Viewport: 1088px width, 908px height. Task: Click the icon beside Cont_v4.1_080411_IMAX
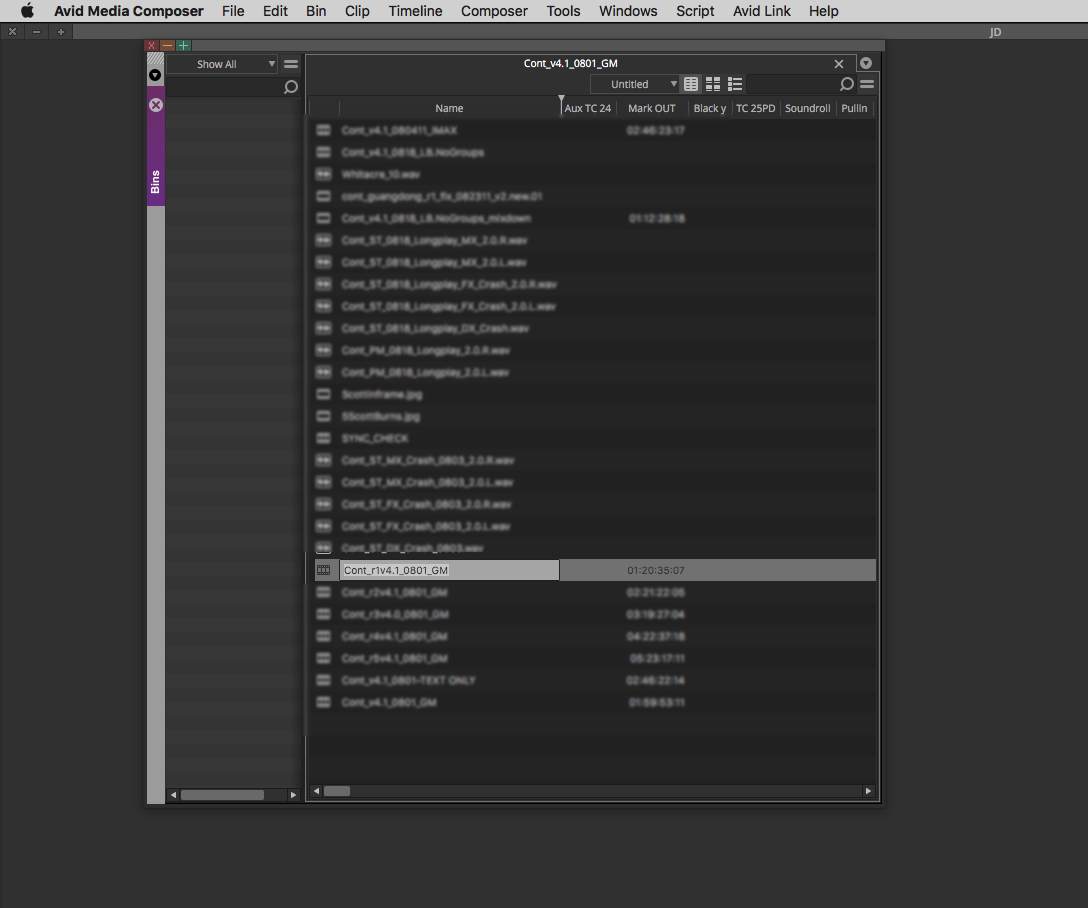click(323, 130)
